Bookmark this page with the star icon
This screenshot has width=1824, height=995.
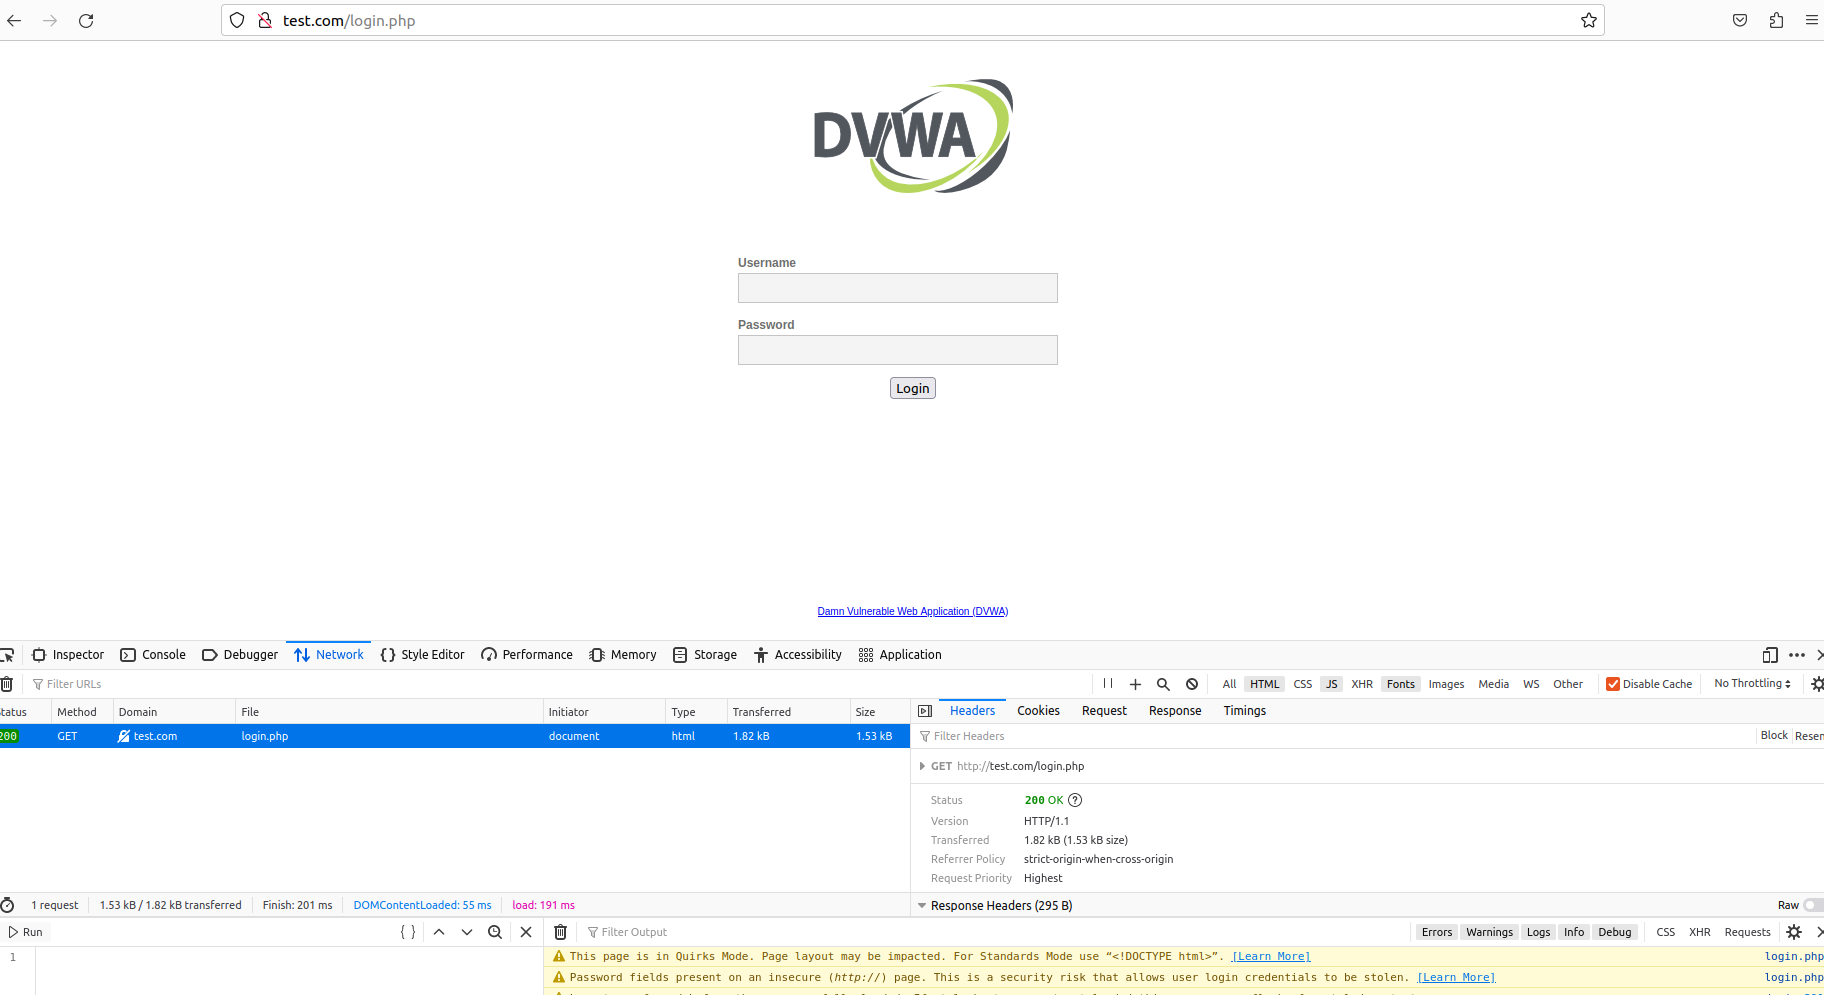pyautogui.click(x=1588, y=20)
